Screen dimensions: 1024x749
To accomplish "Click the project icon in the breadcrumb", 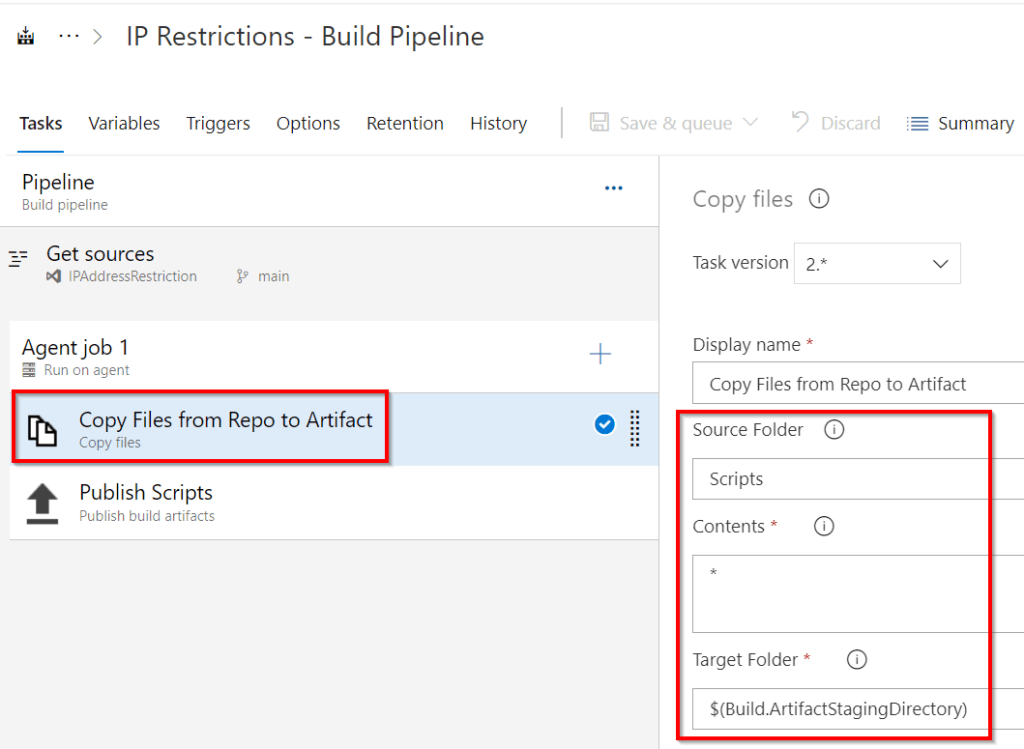I will tap(24, 35).
